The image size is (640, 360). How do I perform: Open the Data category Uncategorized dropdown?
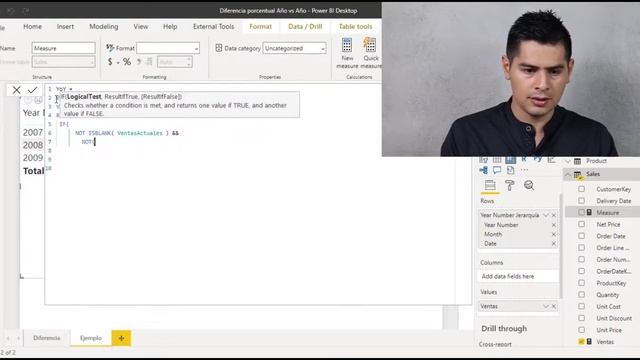coord(294,48)
